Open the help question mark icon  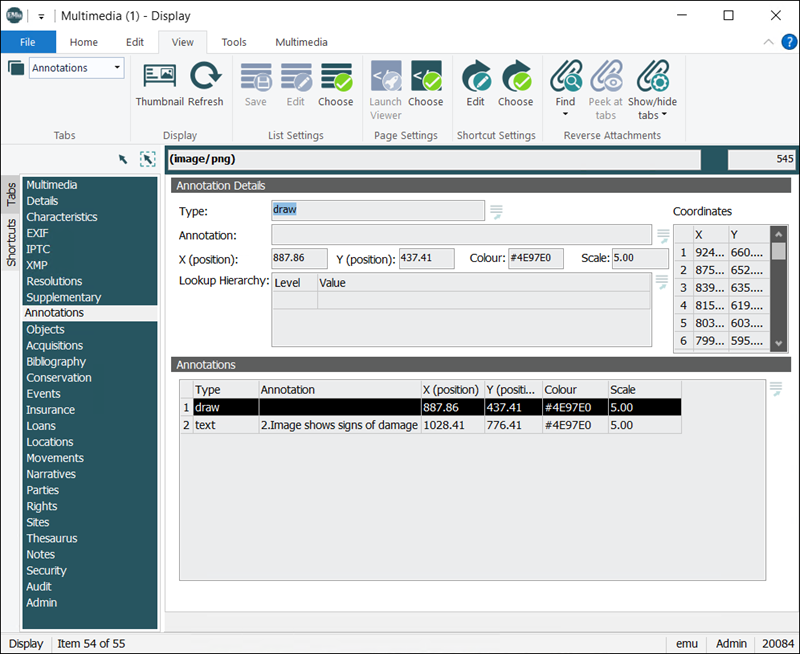pos(788,42)
